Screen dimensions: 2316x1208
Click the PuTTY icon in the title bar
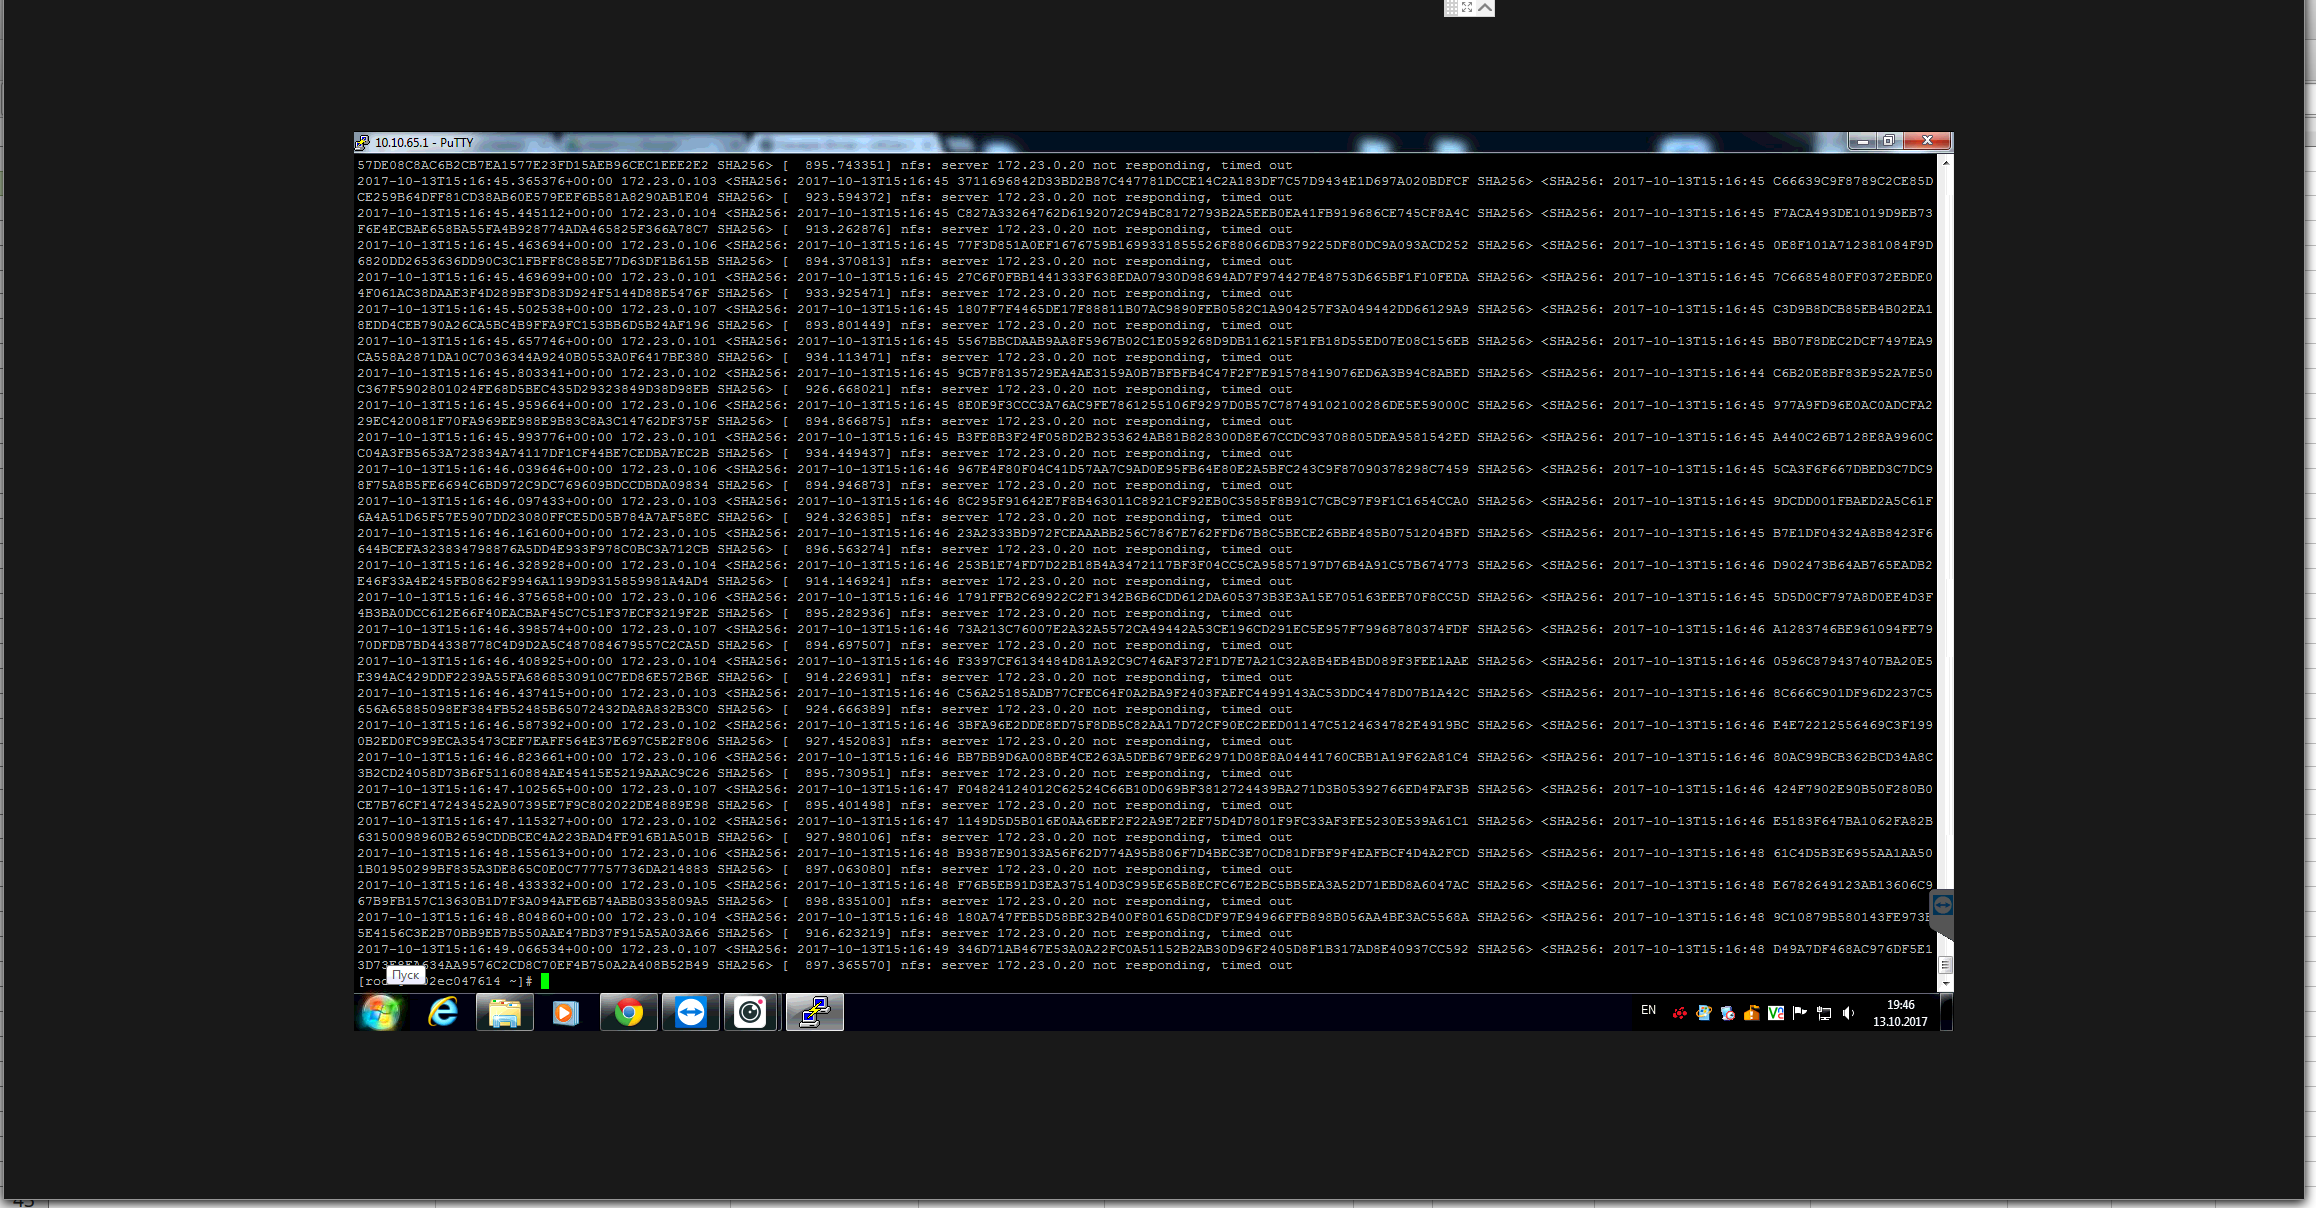363,142
